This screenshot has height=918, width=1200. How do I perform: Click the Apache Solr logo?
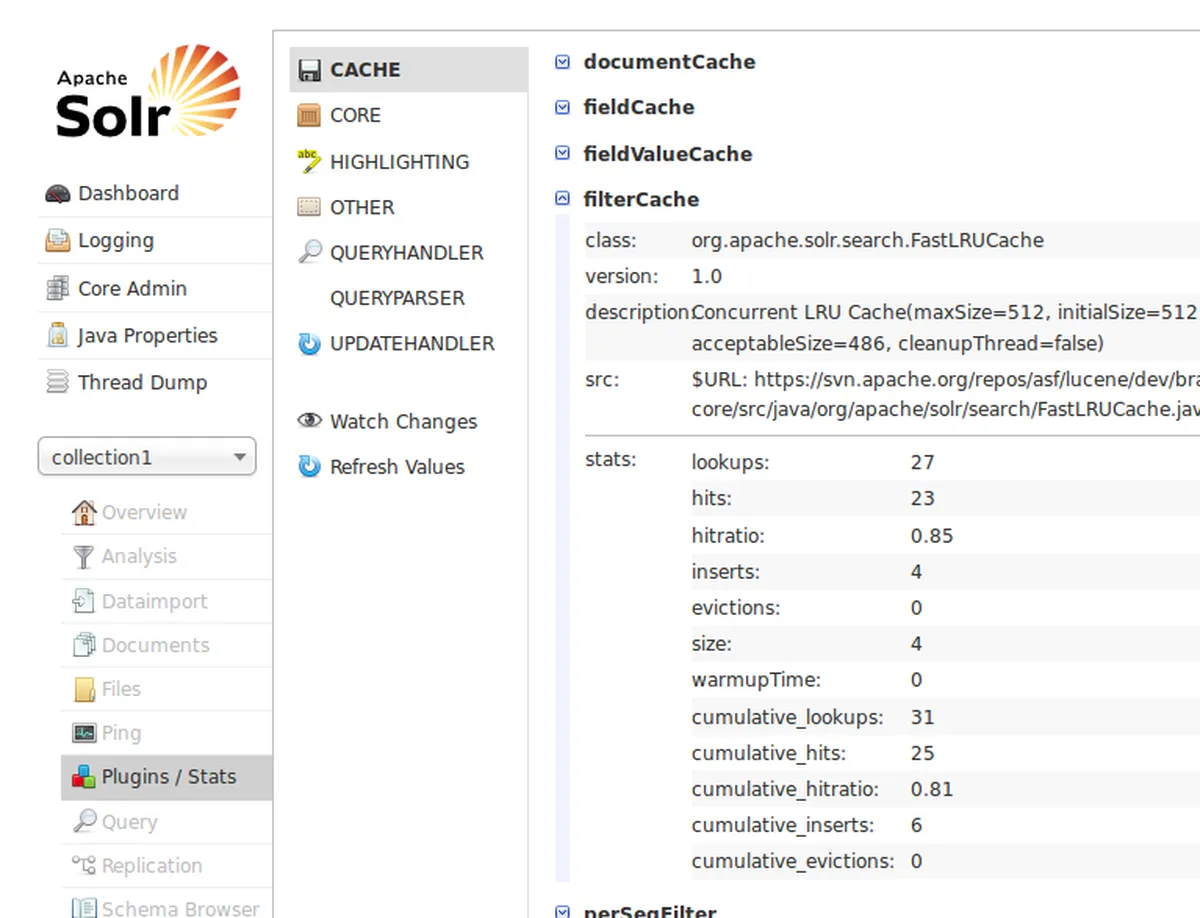[148, 91]
